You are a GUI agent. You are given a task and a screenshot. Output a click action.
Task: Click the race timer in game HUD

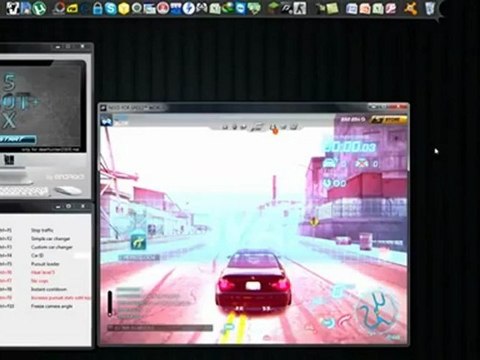click(350, 147)
